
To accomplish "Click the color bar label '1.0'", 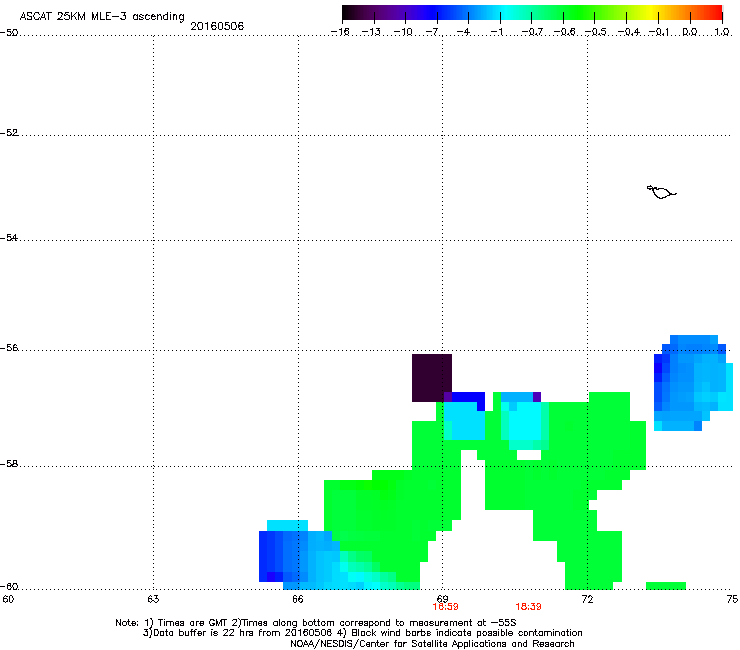I will point(722,32).
